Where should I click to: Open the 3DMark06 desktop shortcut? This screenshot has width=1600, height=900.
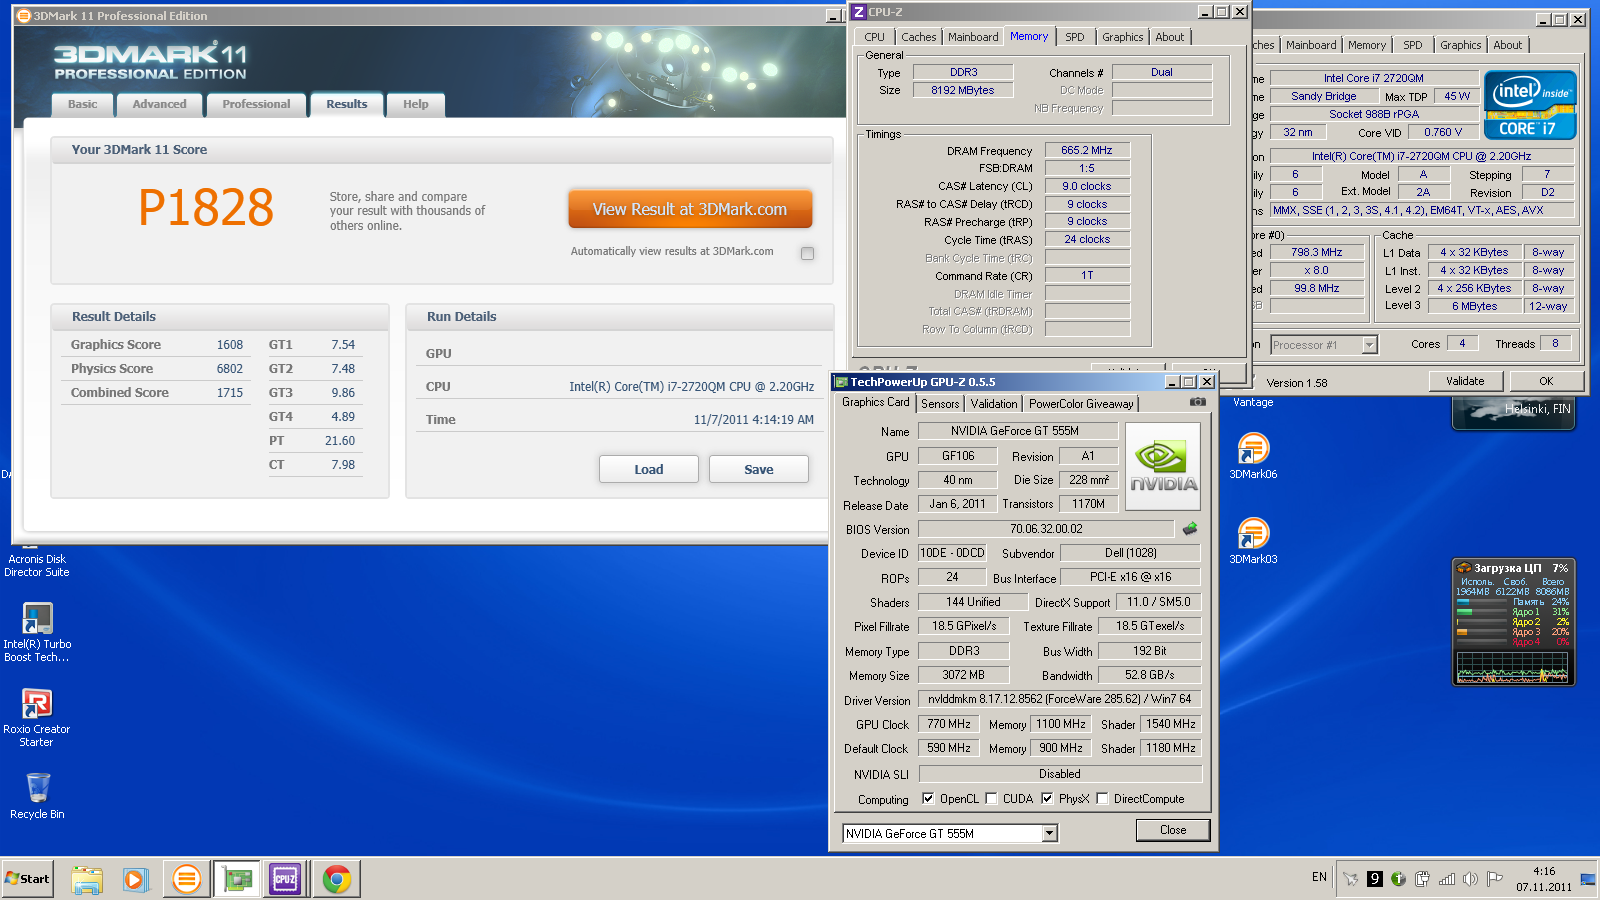[1253, 455]
